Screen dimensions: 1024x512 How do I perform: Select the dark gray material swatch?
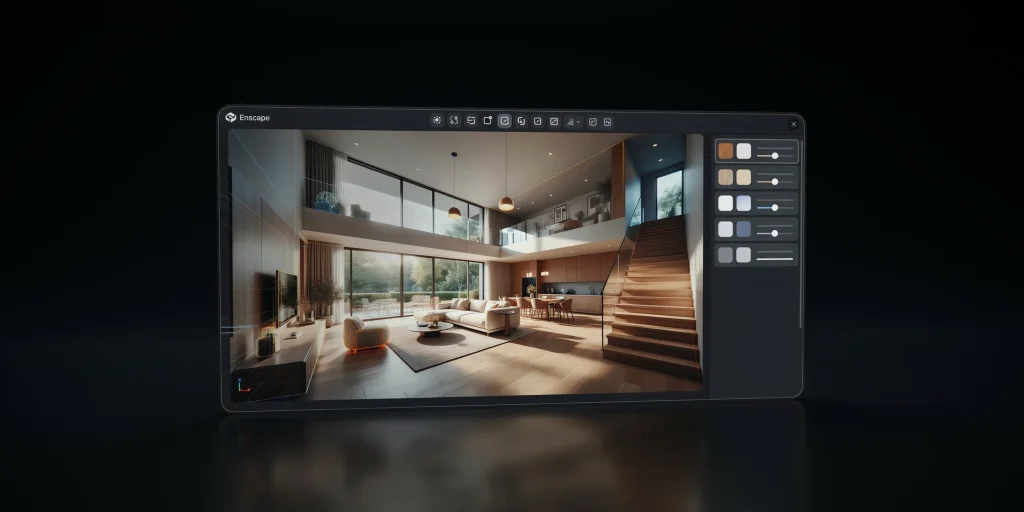point(726,255)
